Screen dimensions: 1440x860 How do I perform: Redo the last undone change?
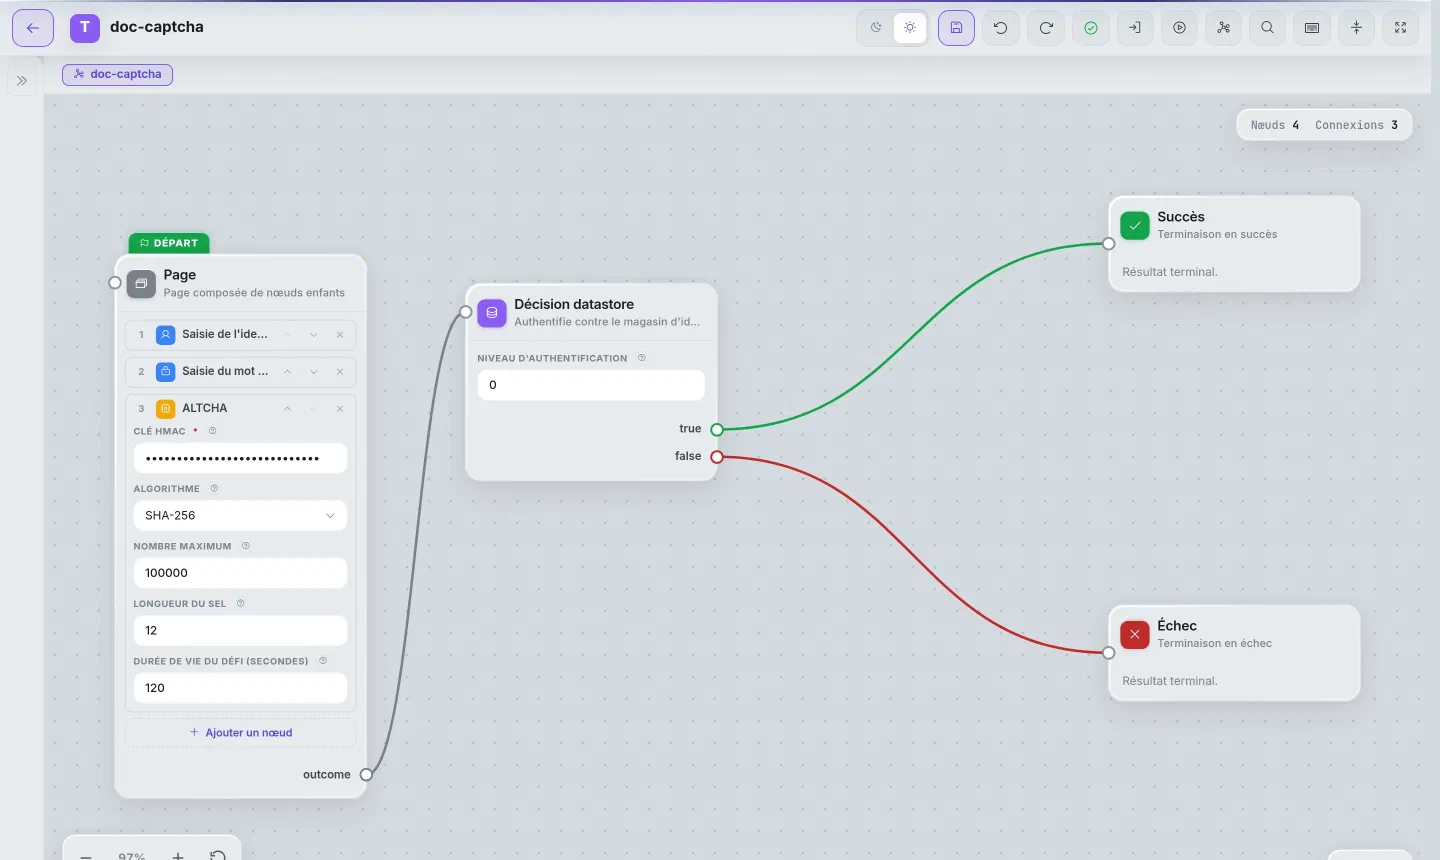(1046, 28)
